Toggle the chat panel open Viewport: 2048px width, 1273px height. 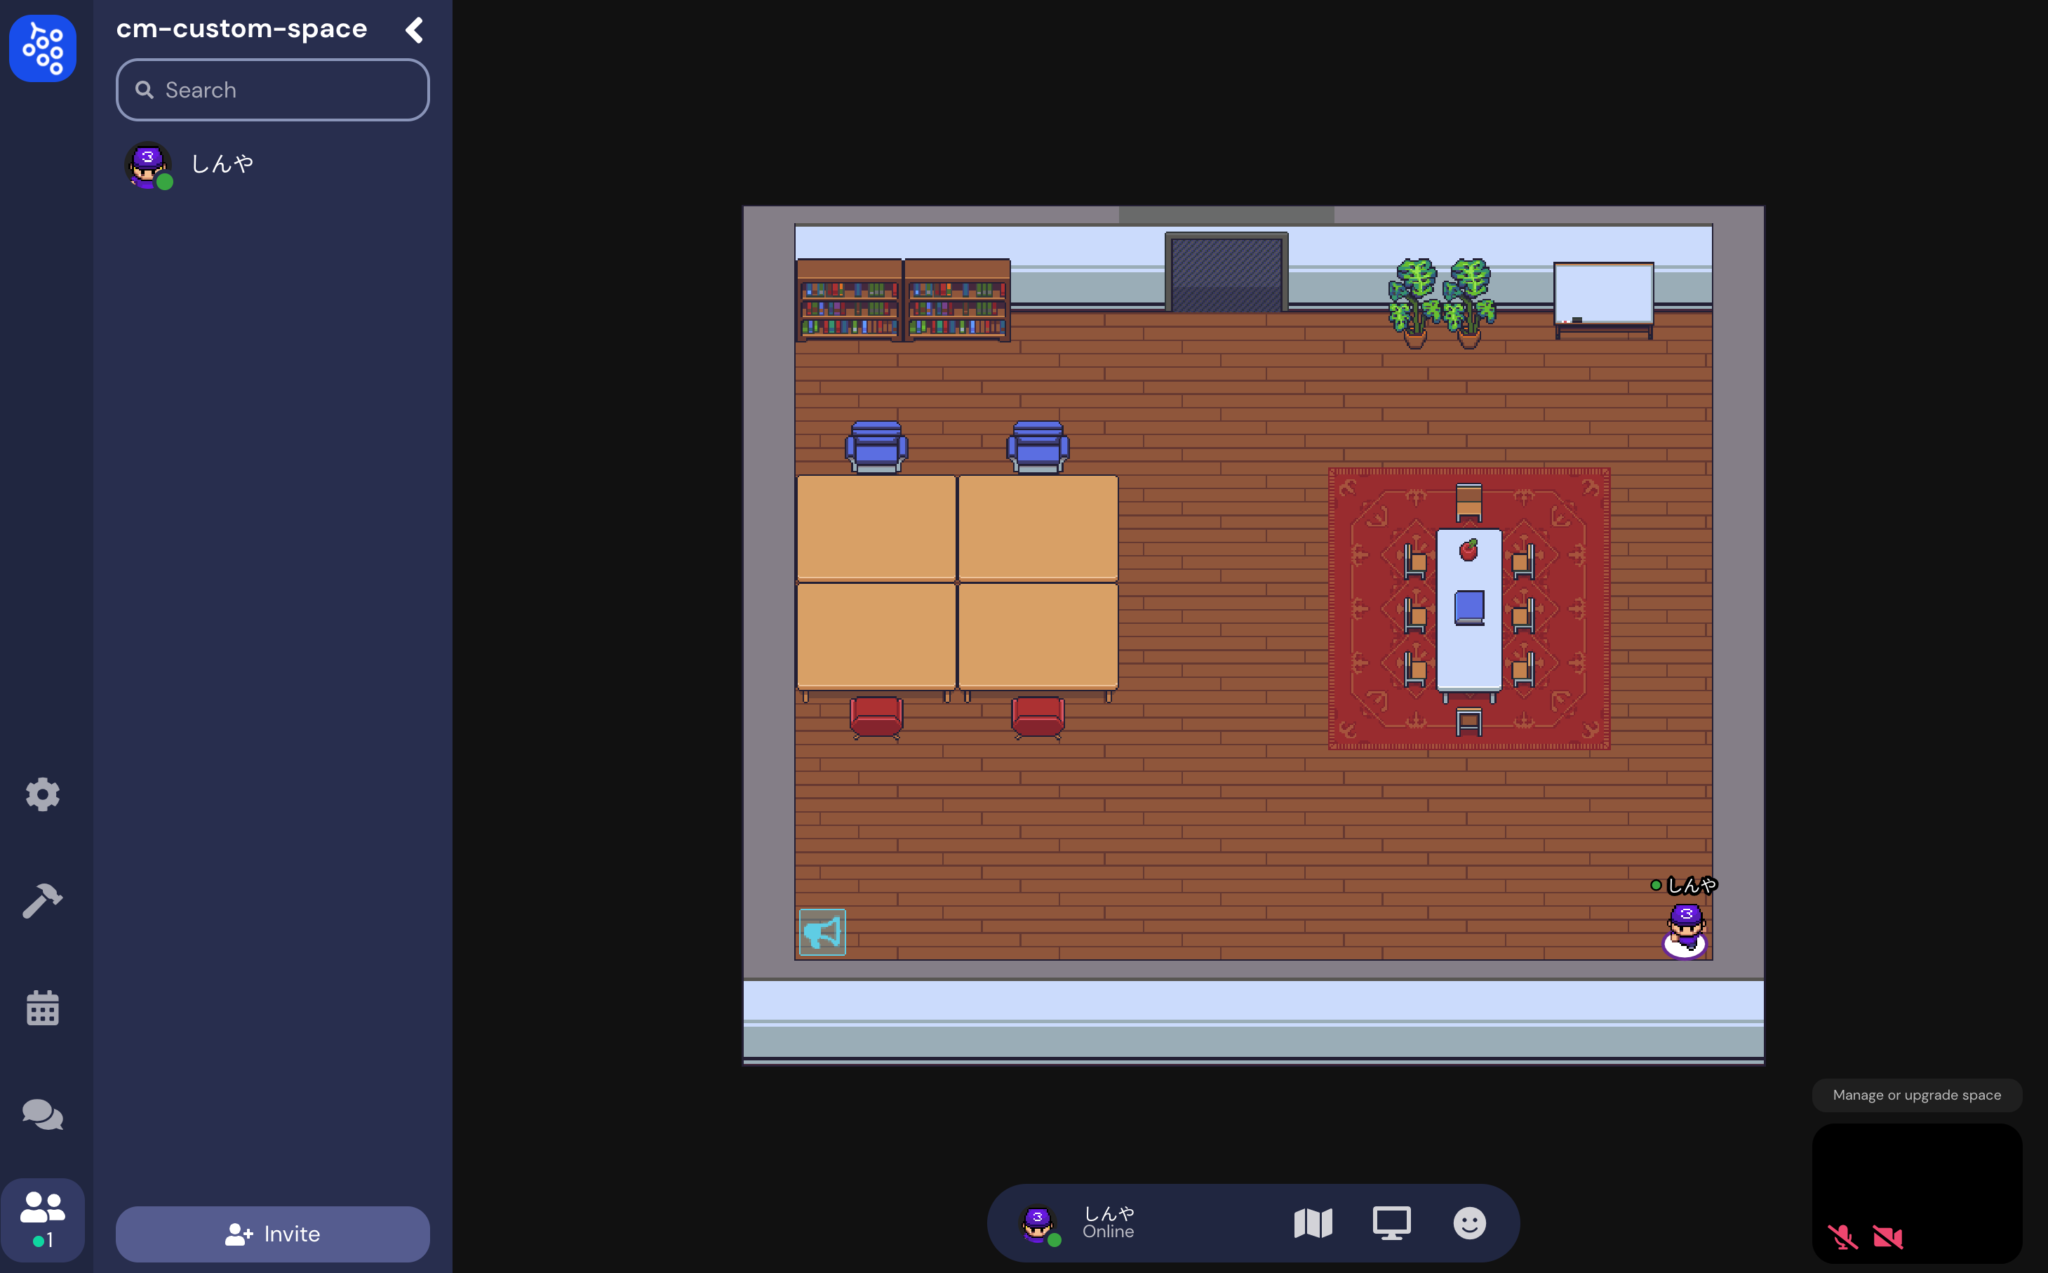click(43, 1114)
